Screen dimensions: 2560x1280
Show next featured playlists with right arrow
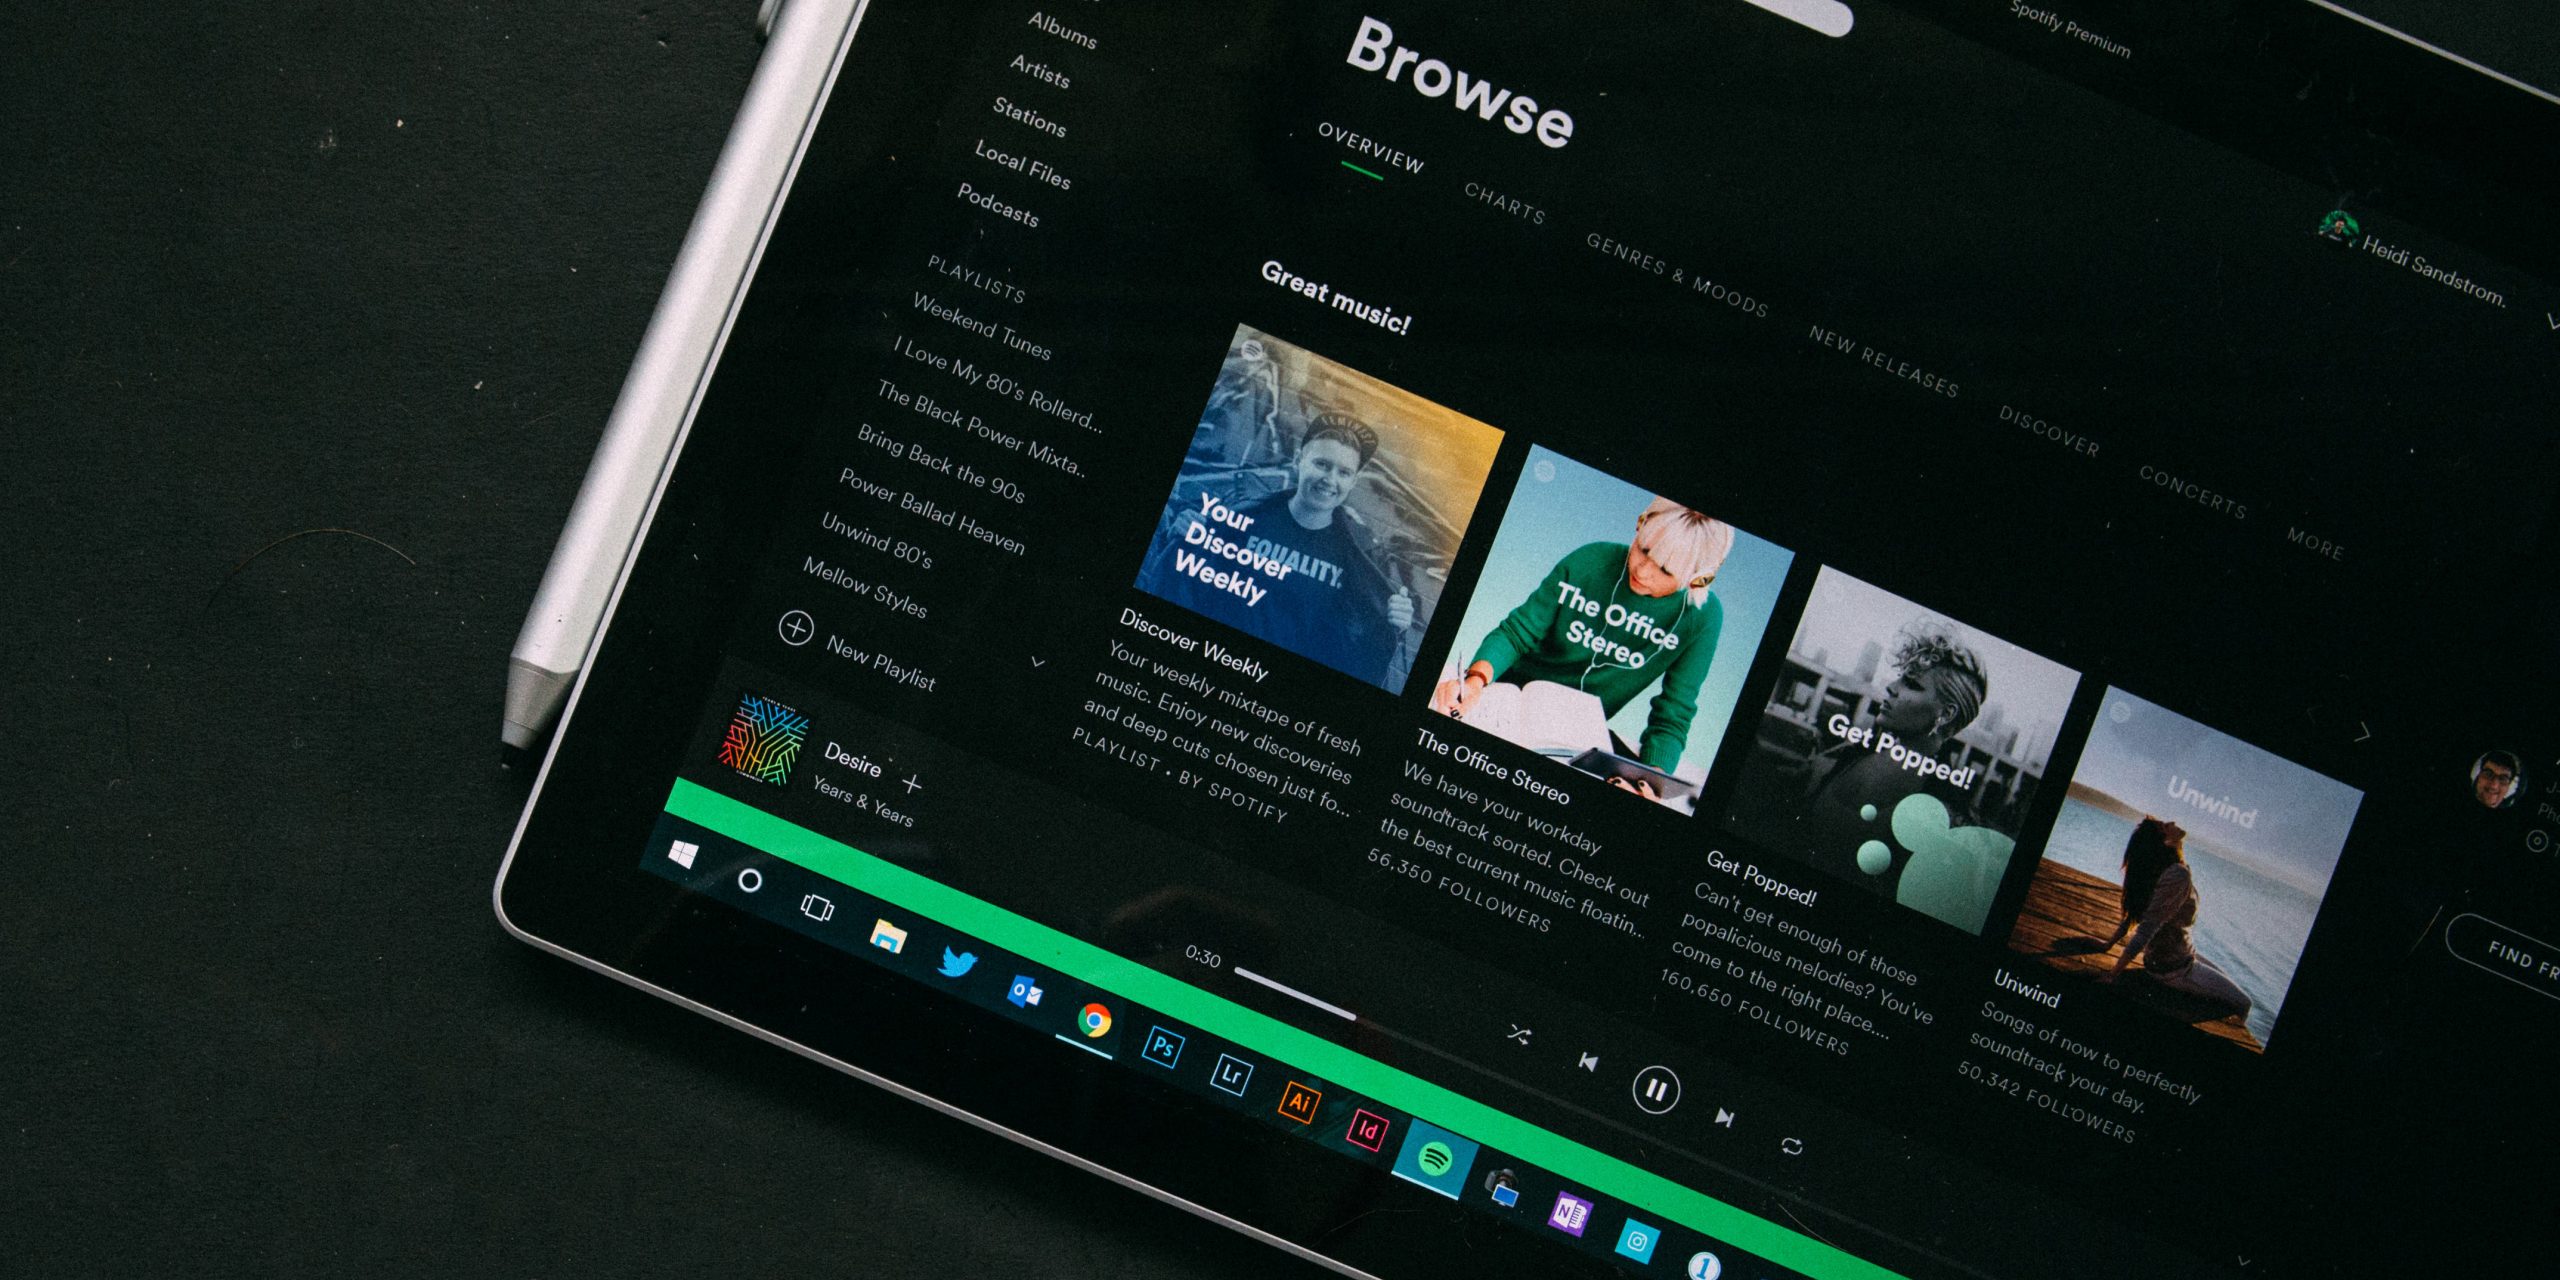(x=2362, y=733)
